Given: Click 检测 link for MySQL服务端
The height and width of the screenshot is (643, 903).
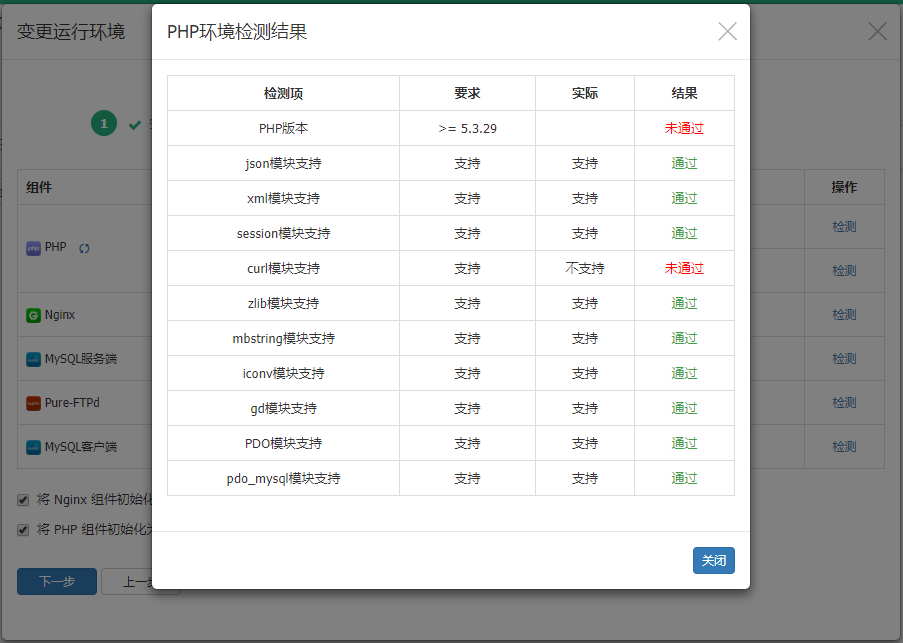Looking at the screenshot, I should (844, 359).
